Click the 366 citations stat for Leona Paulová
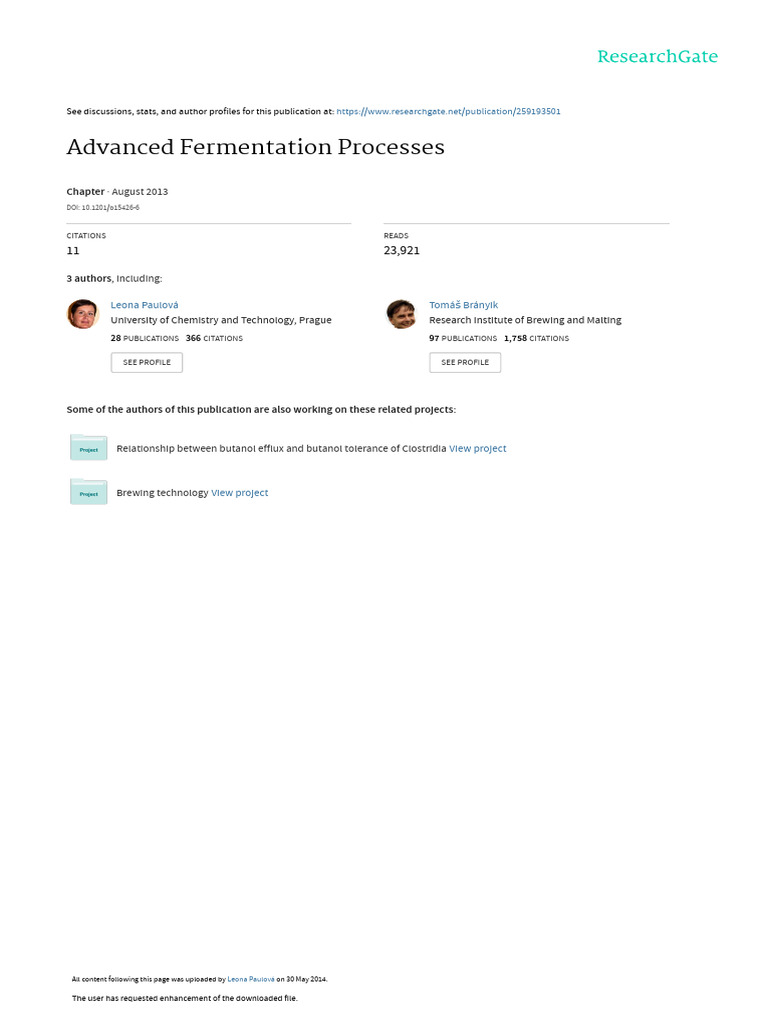The height and width of the screenshot is (1024, 768). coord(214,338)
